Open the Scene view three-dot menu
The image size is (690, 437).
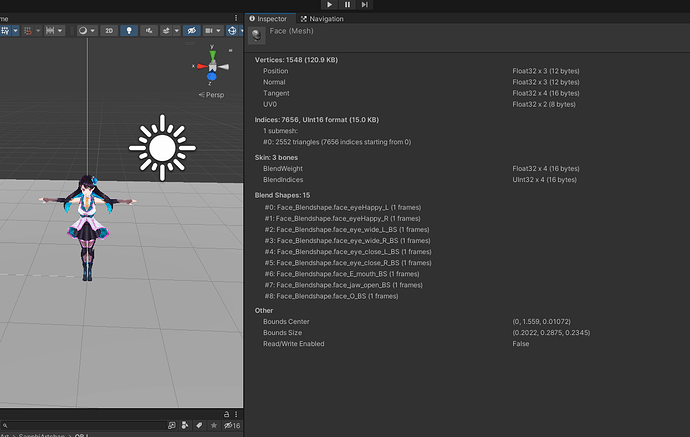pyautogui.click(x=236, y=18)
